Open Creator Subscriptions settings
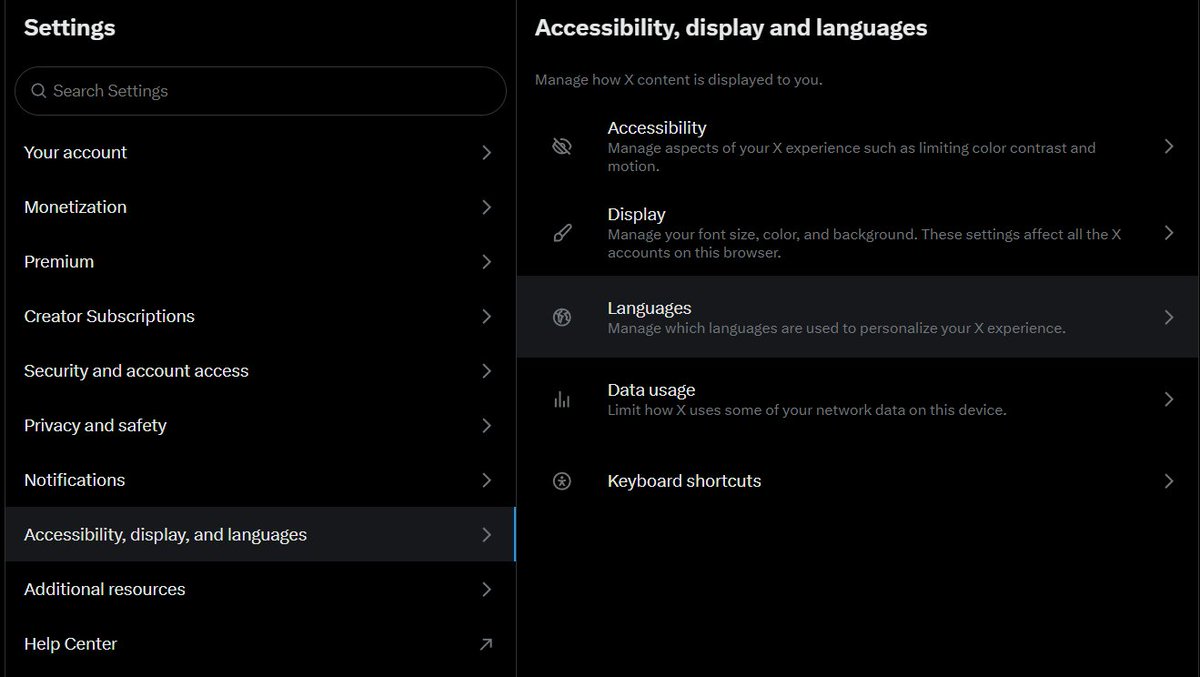Screen dimensions: 1200x677 click(x=260, y=316)
